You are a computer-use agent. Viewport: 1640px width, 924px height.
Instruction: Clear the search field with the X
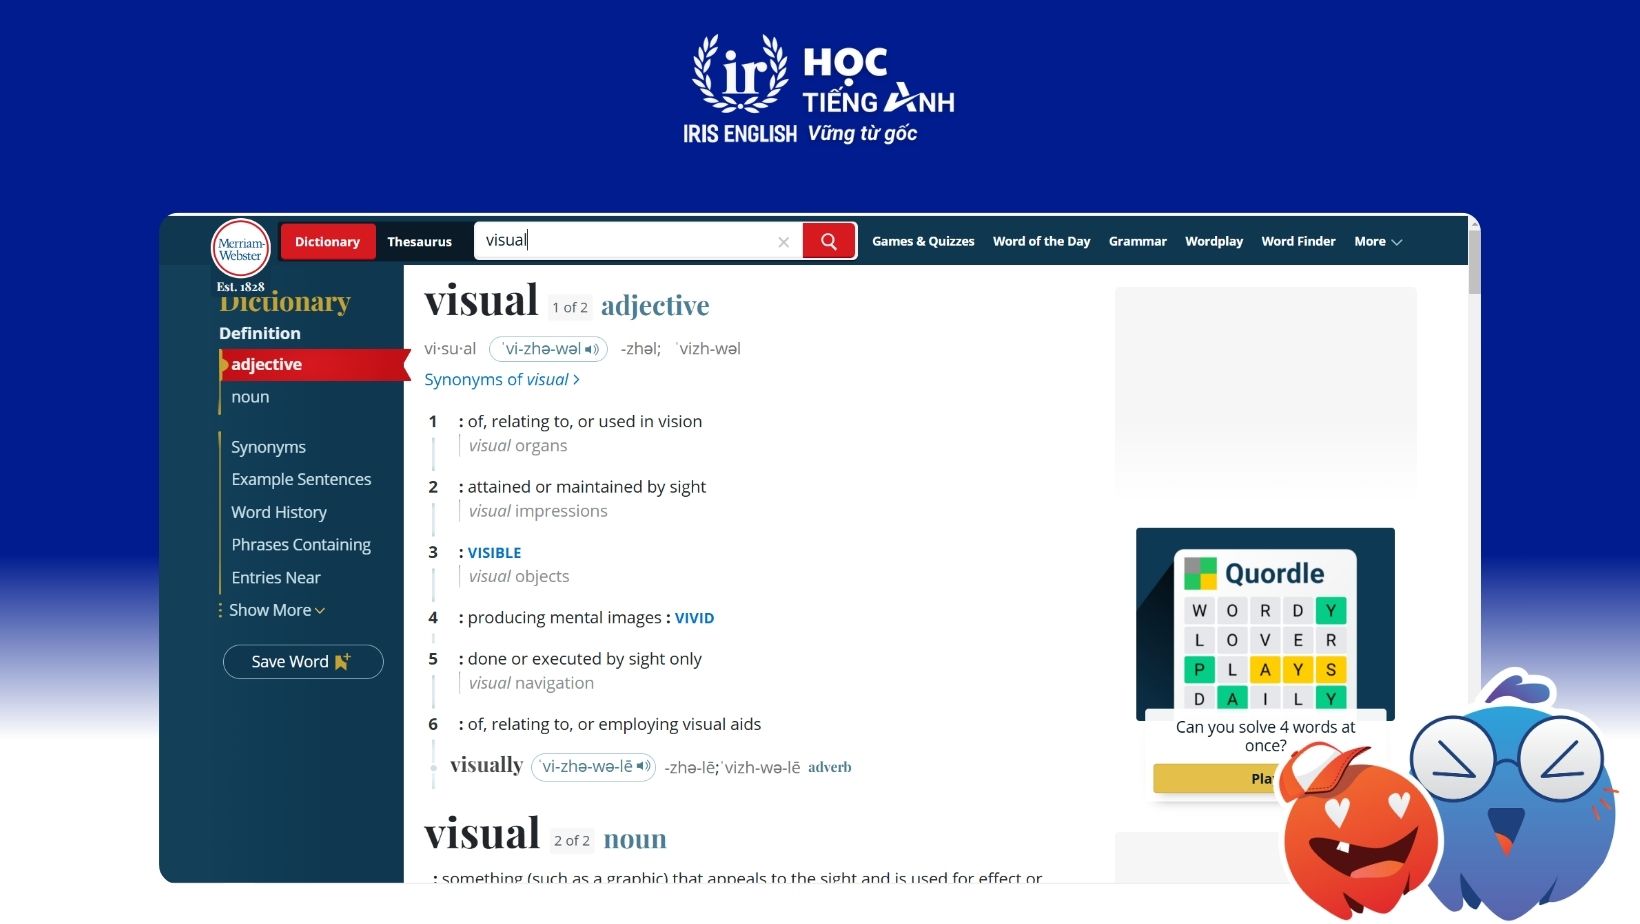click(783, 242)
